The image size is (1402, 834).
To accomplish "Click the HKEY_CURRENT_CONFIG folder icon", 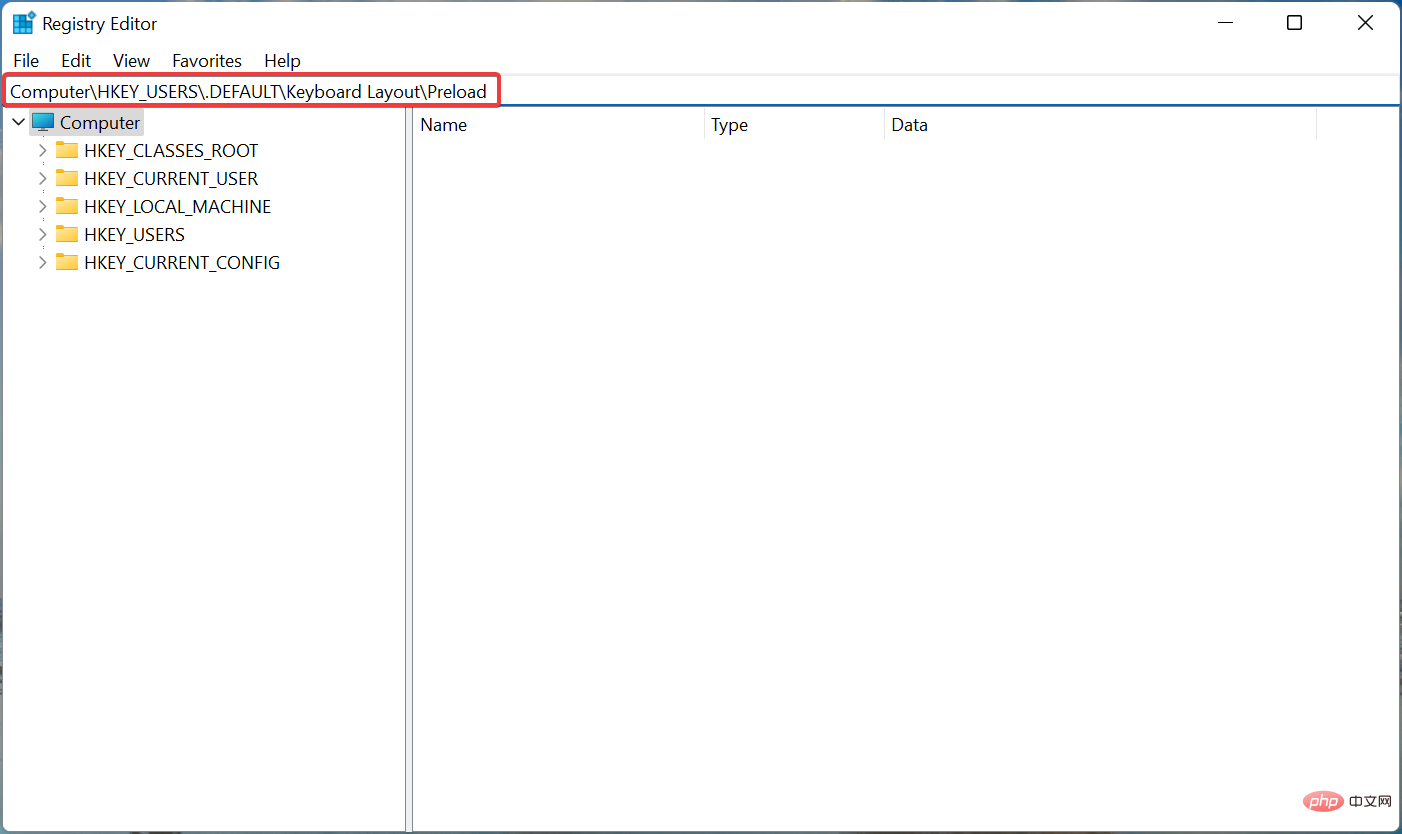I will [67, 262].
